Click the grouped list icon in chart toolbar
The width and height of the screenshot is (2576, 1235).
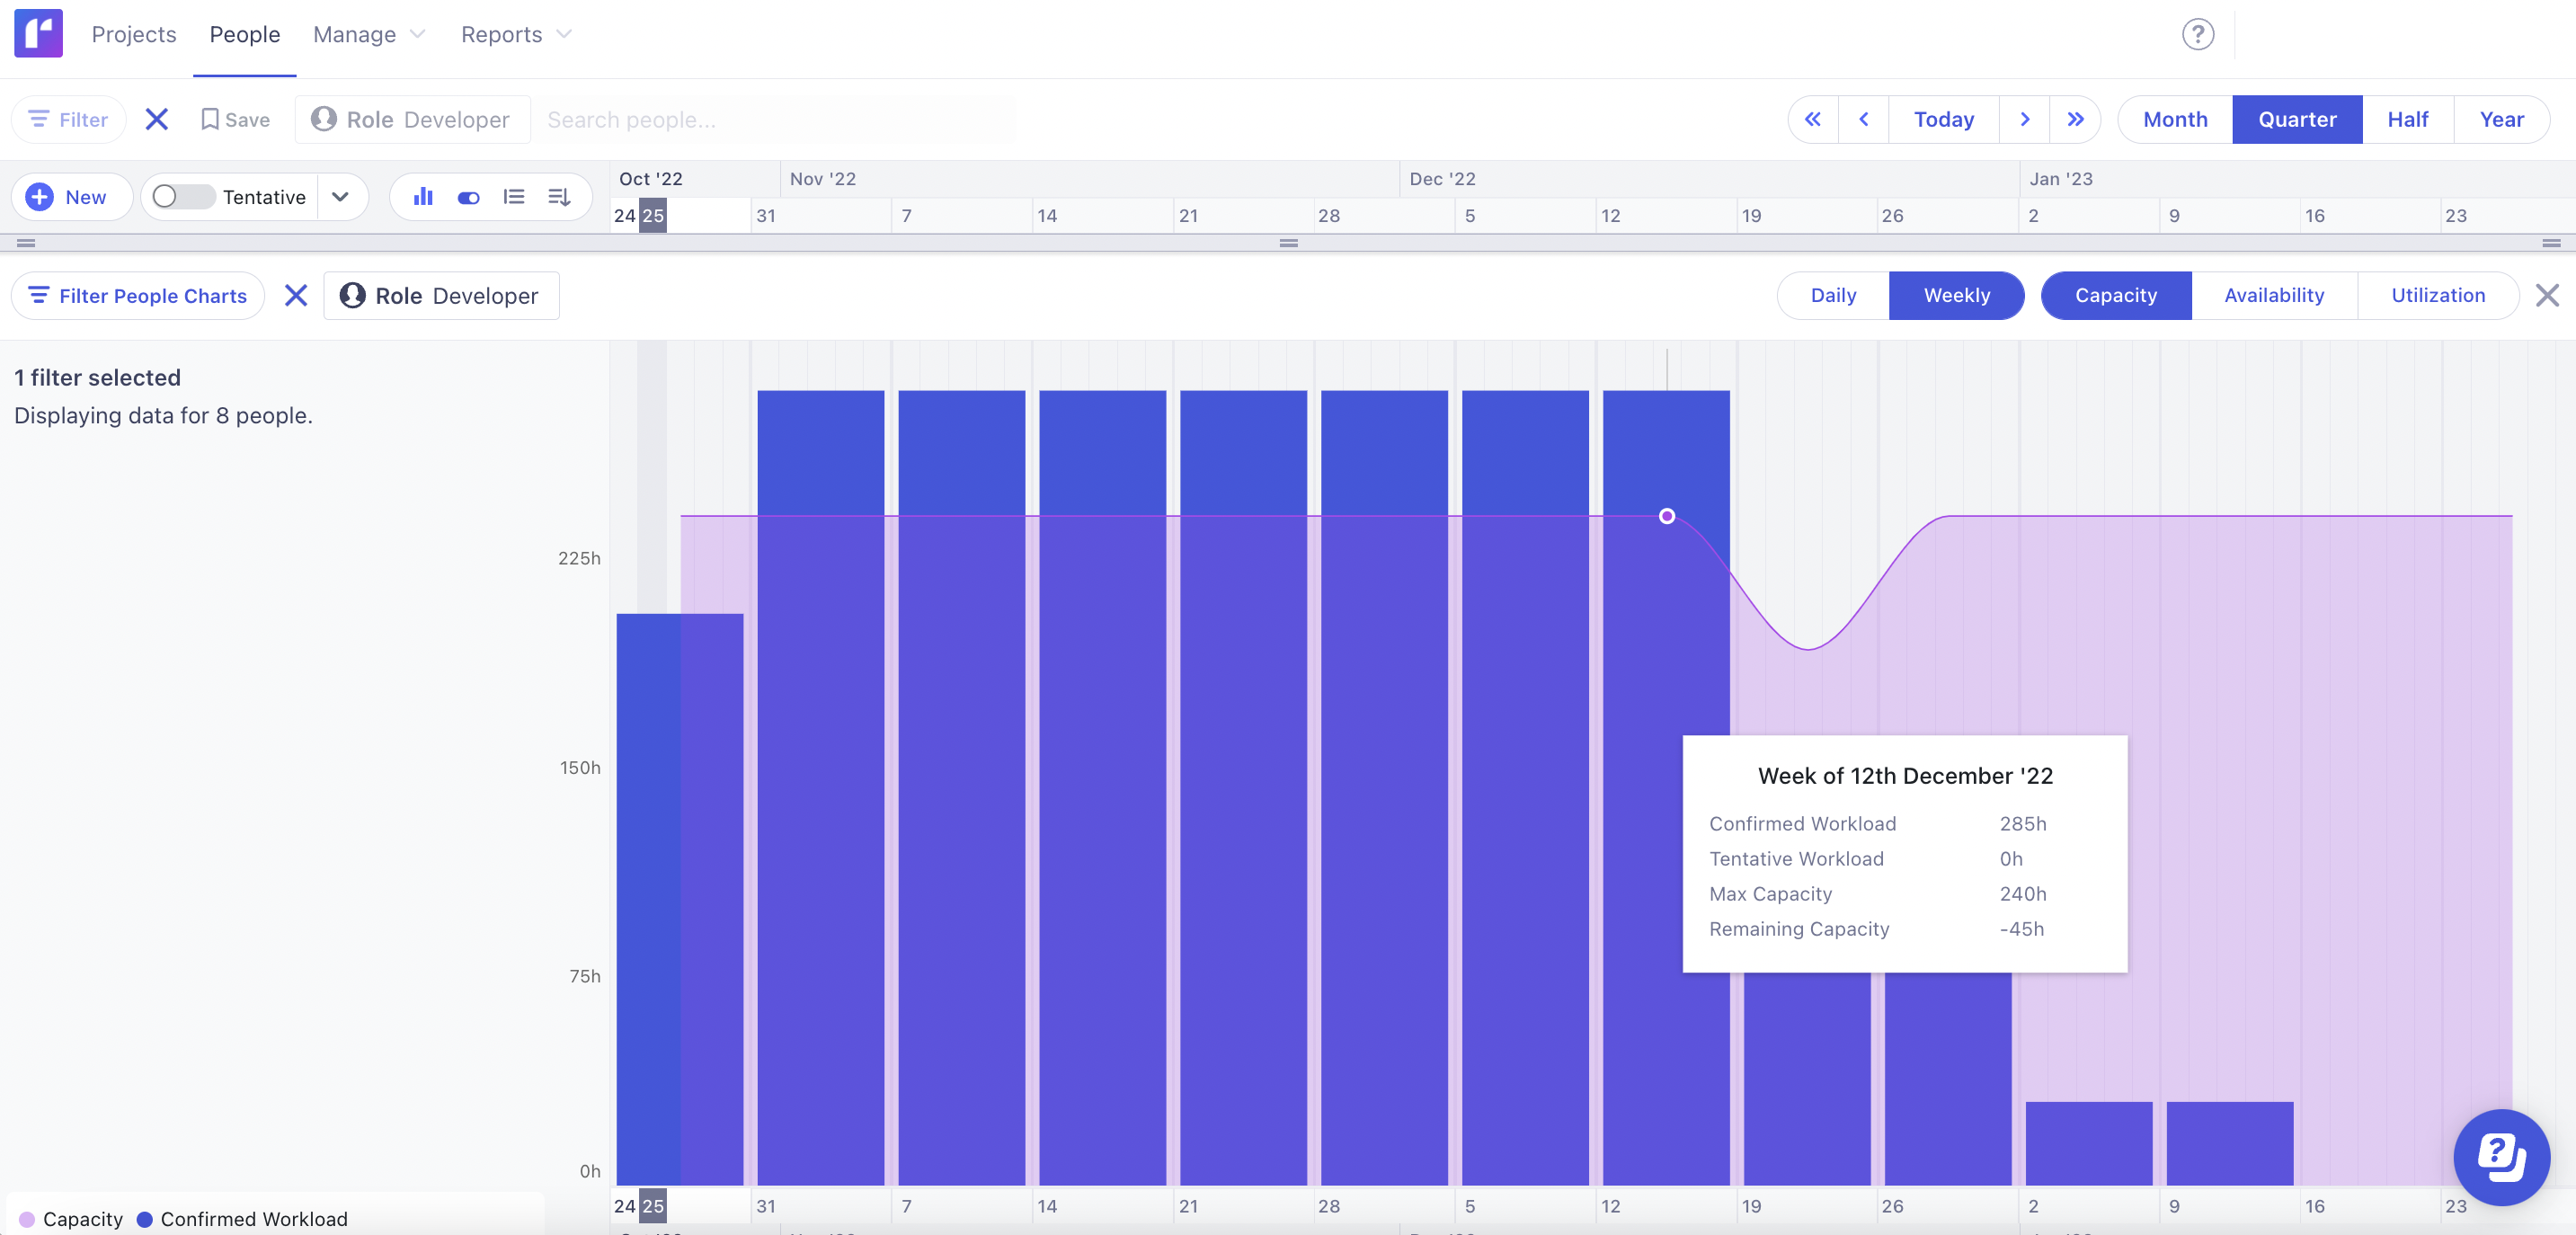tap(514, 197)
